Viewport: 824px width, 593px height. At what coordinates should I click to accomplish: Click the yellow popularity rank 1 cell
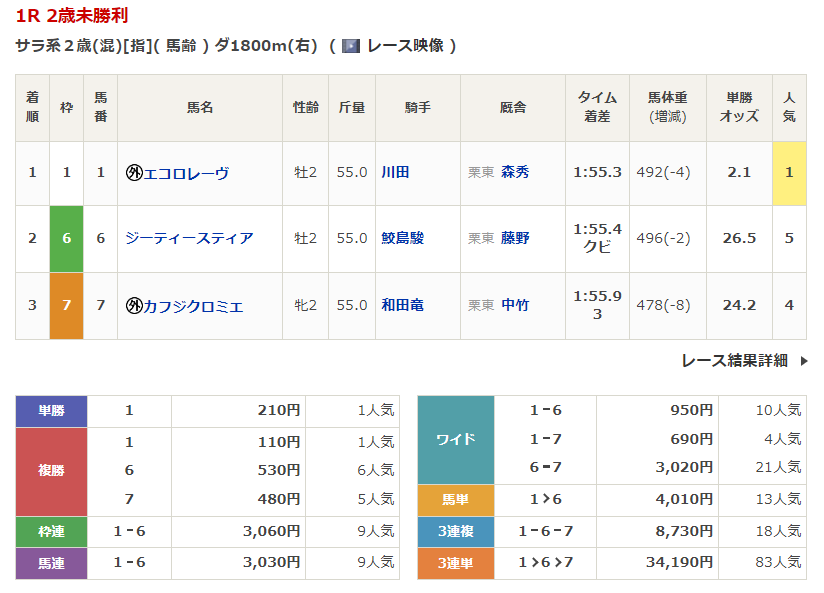[x=789, y=173]
